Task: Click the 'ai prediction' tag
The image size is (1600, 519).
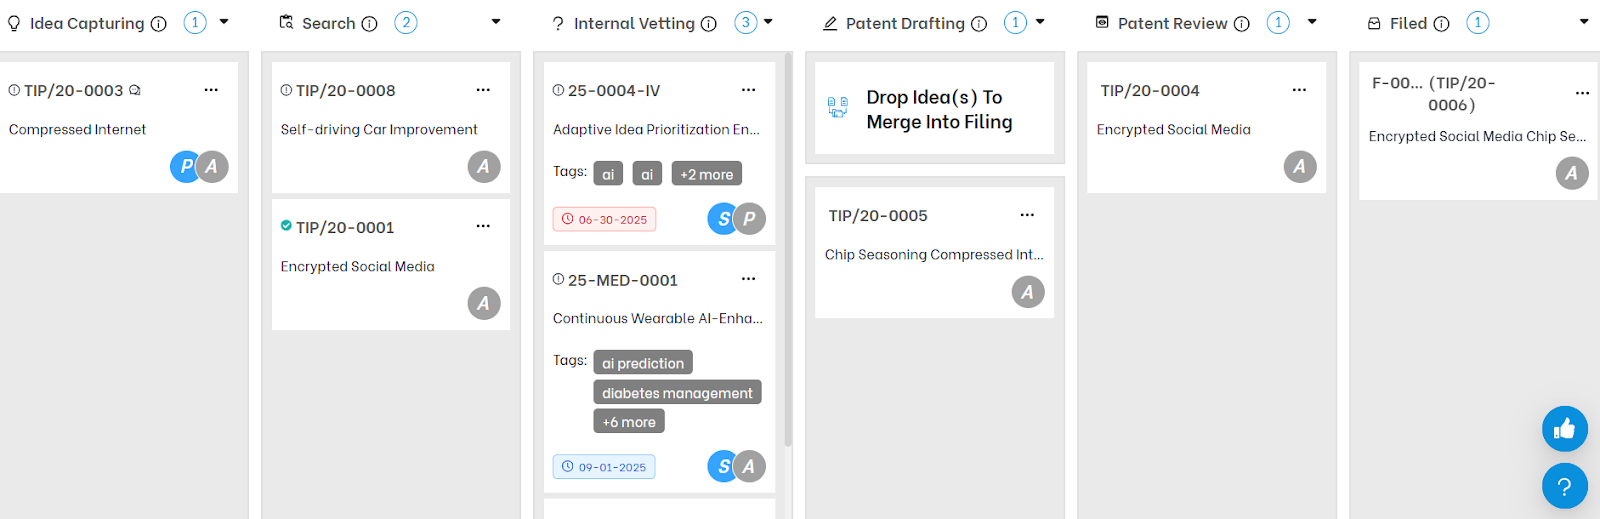Action: [643, 363]
